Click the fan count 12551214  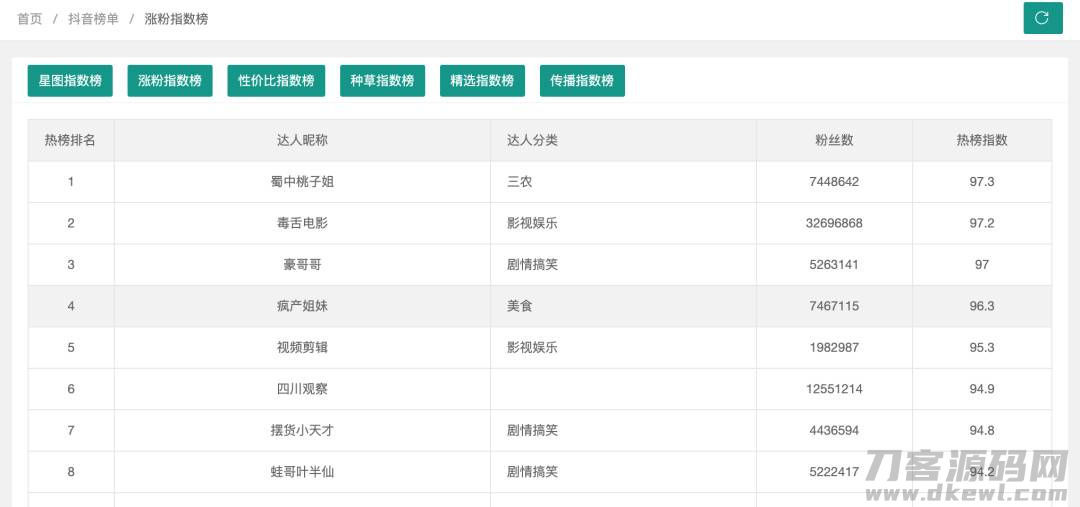tap(834, 389)
